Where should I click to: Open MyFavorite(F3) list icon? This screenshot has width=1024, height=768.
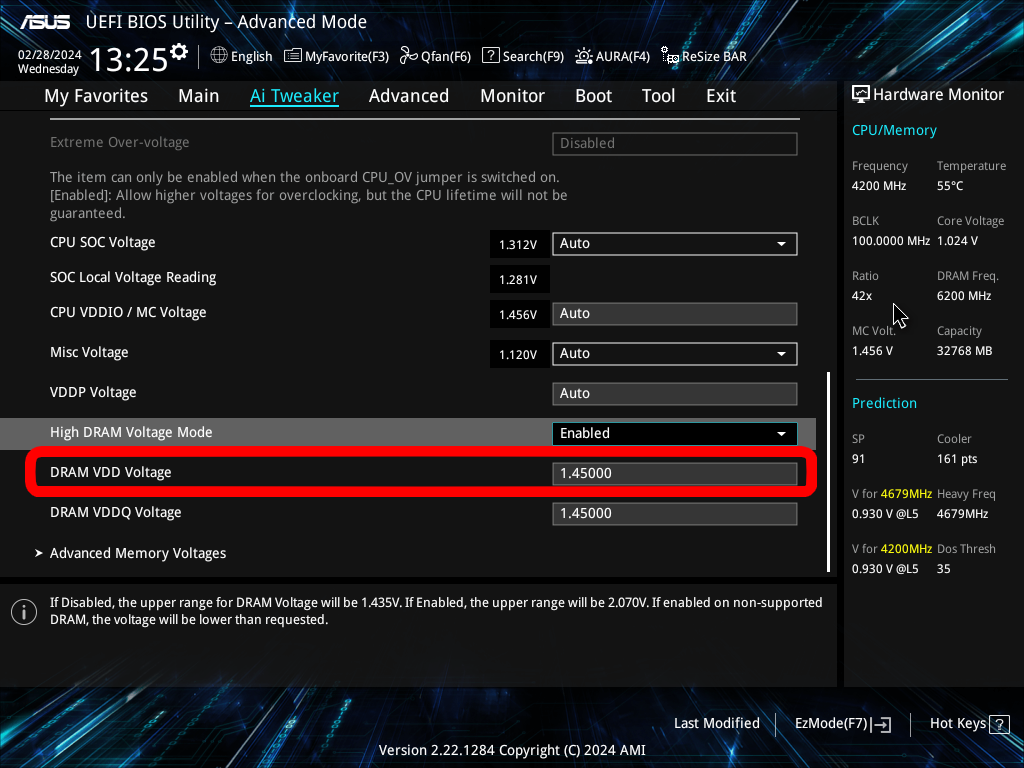pos(293,56)
